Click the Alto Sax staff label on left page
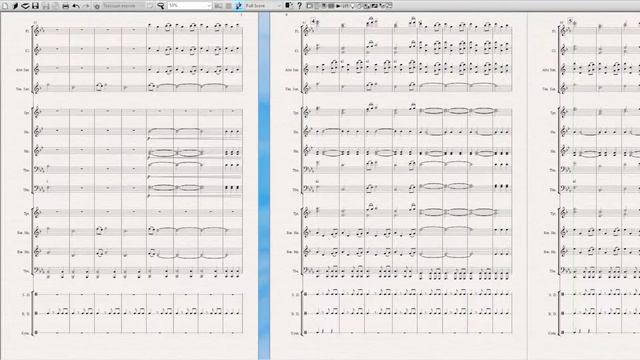This screenshot has height=360, width=640. pos(23,70)
